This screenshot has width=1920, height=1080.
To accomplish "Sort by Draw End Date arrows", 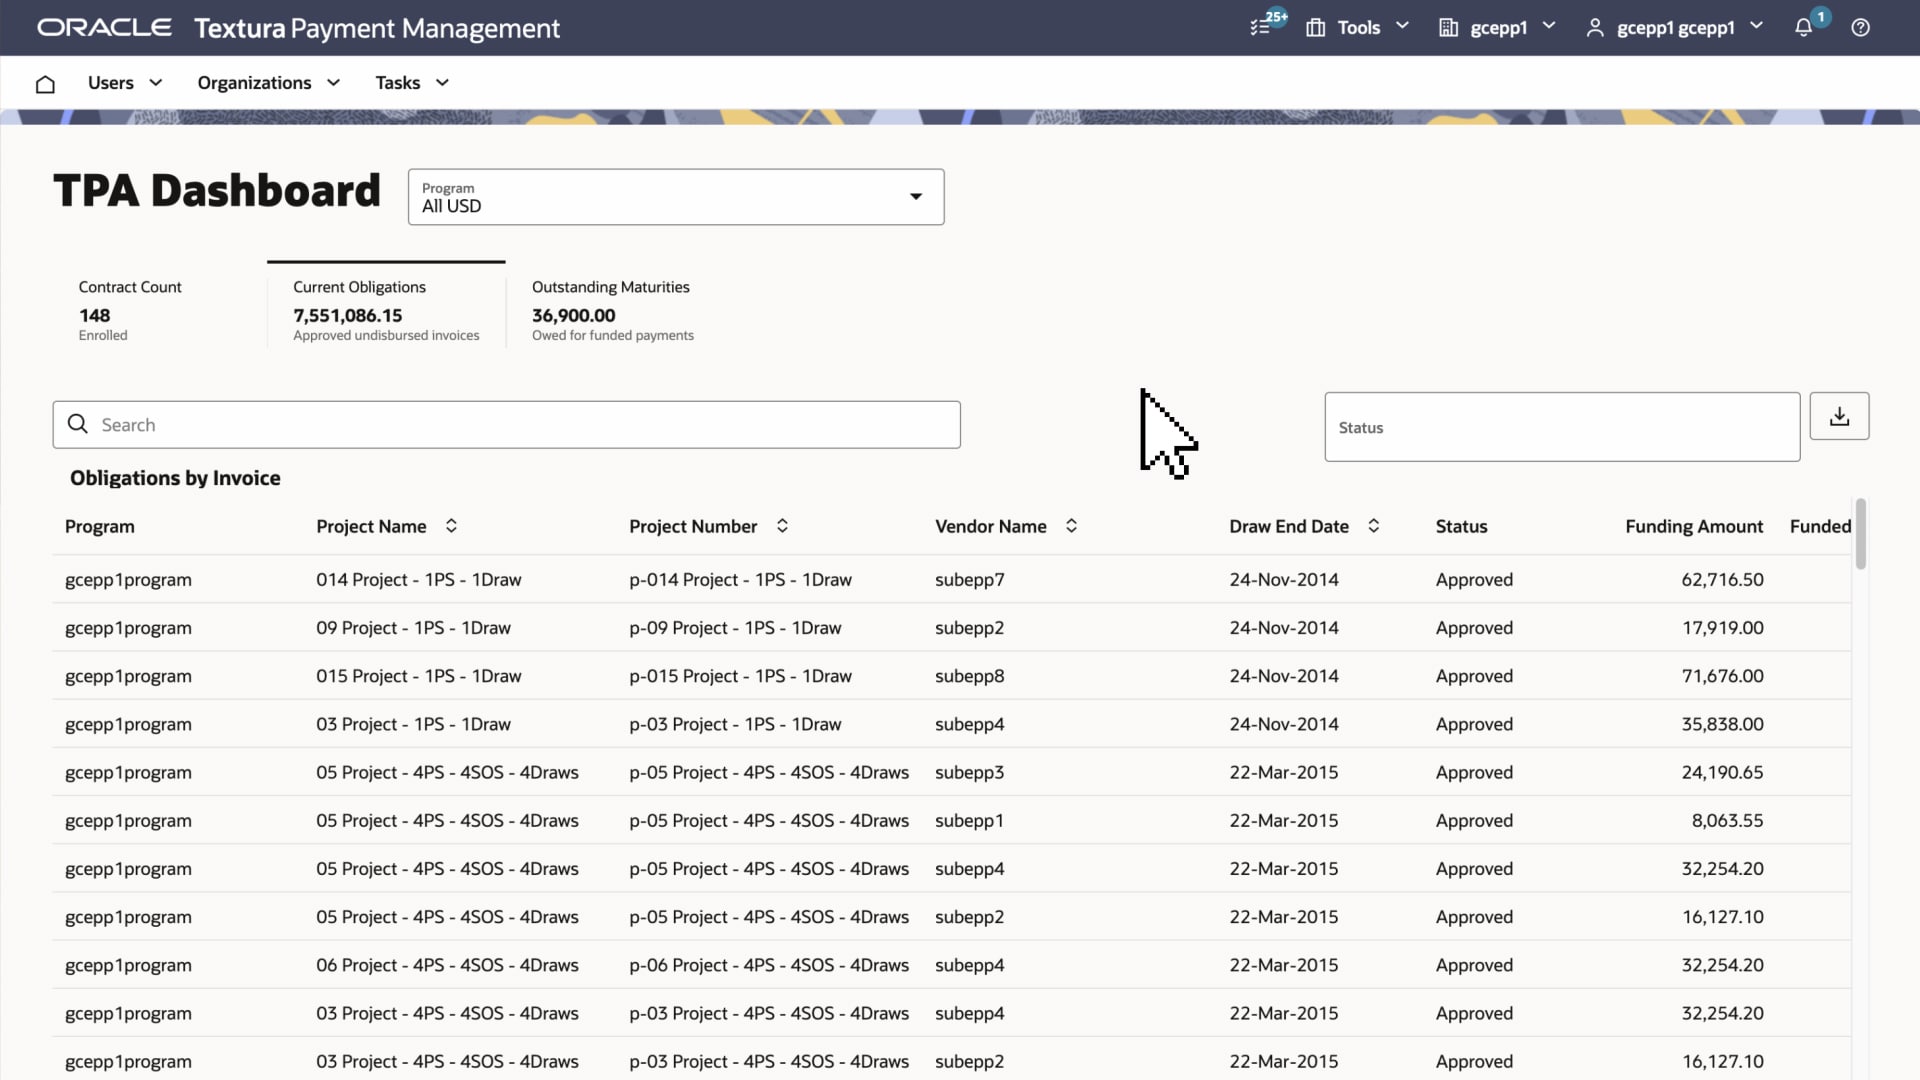I will click(1374, 526).
